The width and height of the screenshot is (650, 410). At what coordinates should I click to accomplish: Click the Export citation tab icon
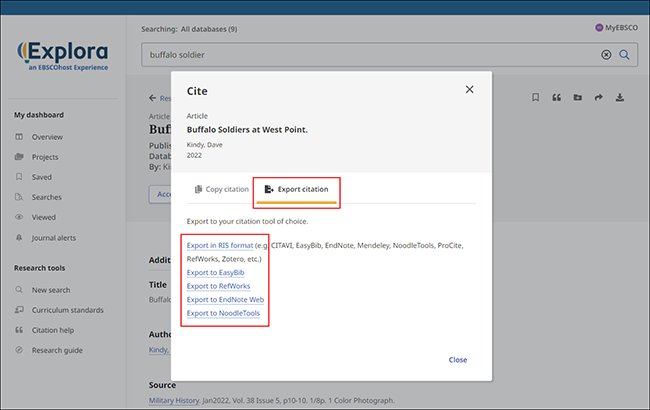tap(269, 189)
